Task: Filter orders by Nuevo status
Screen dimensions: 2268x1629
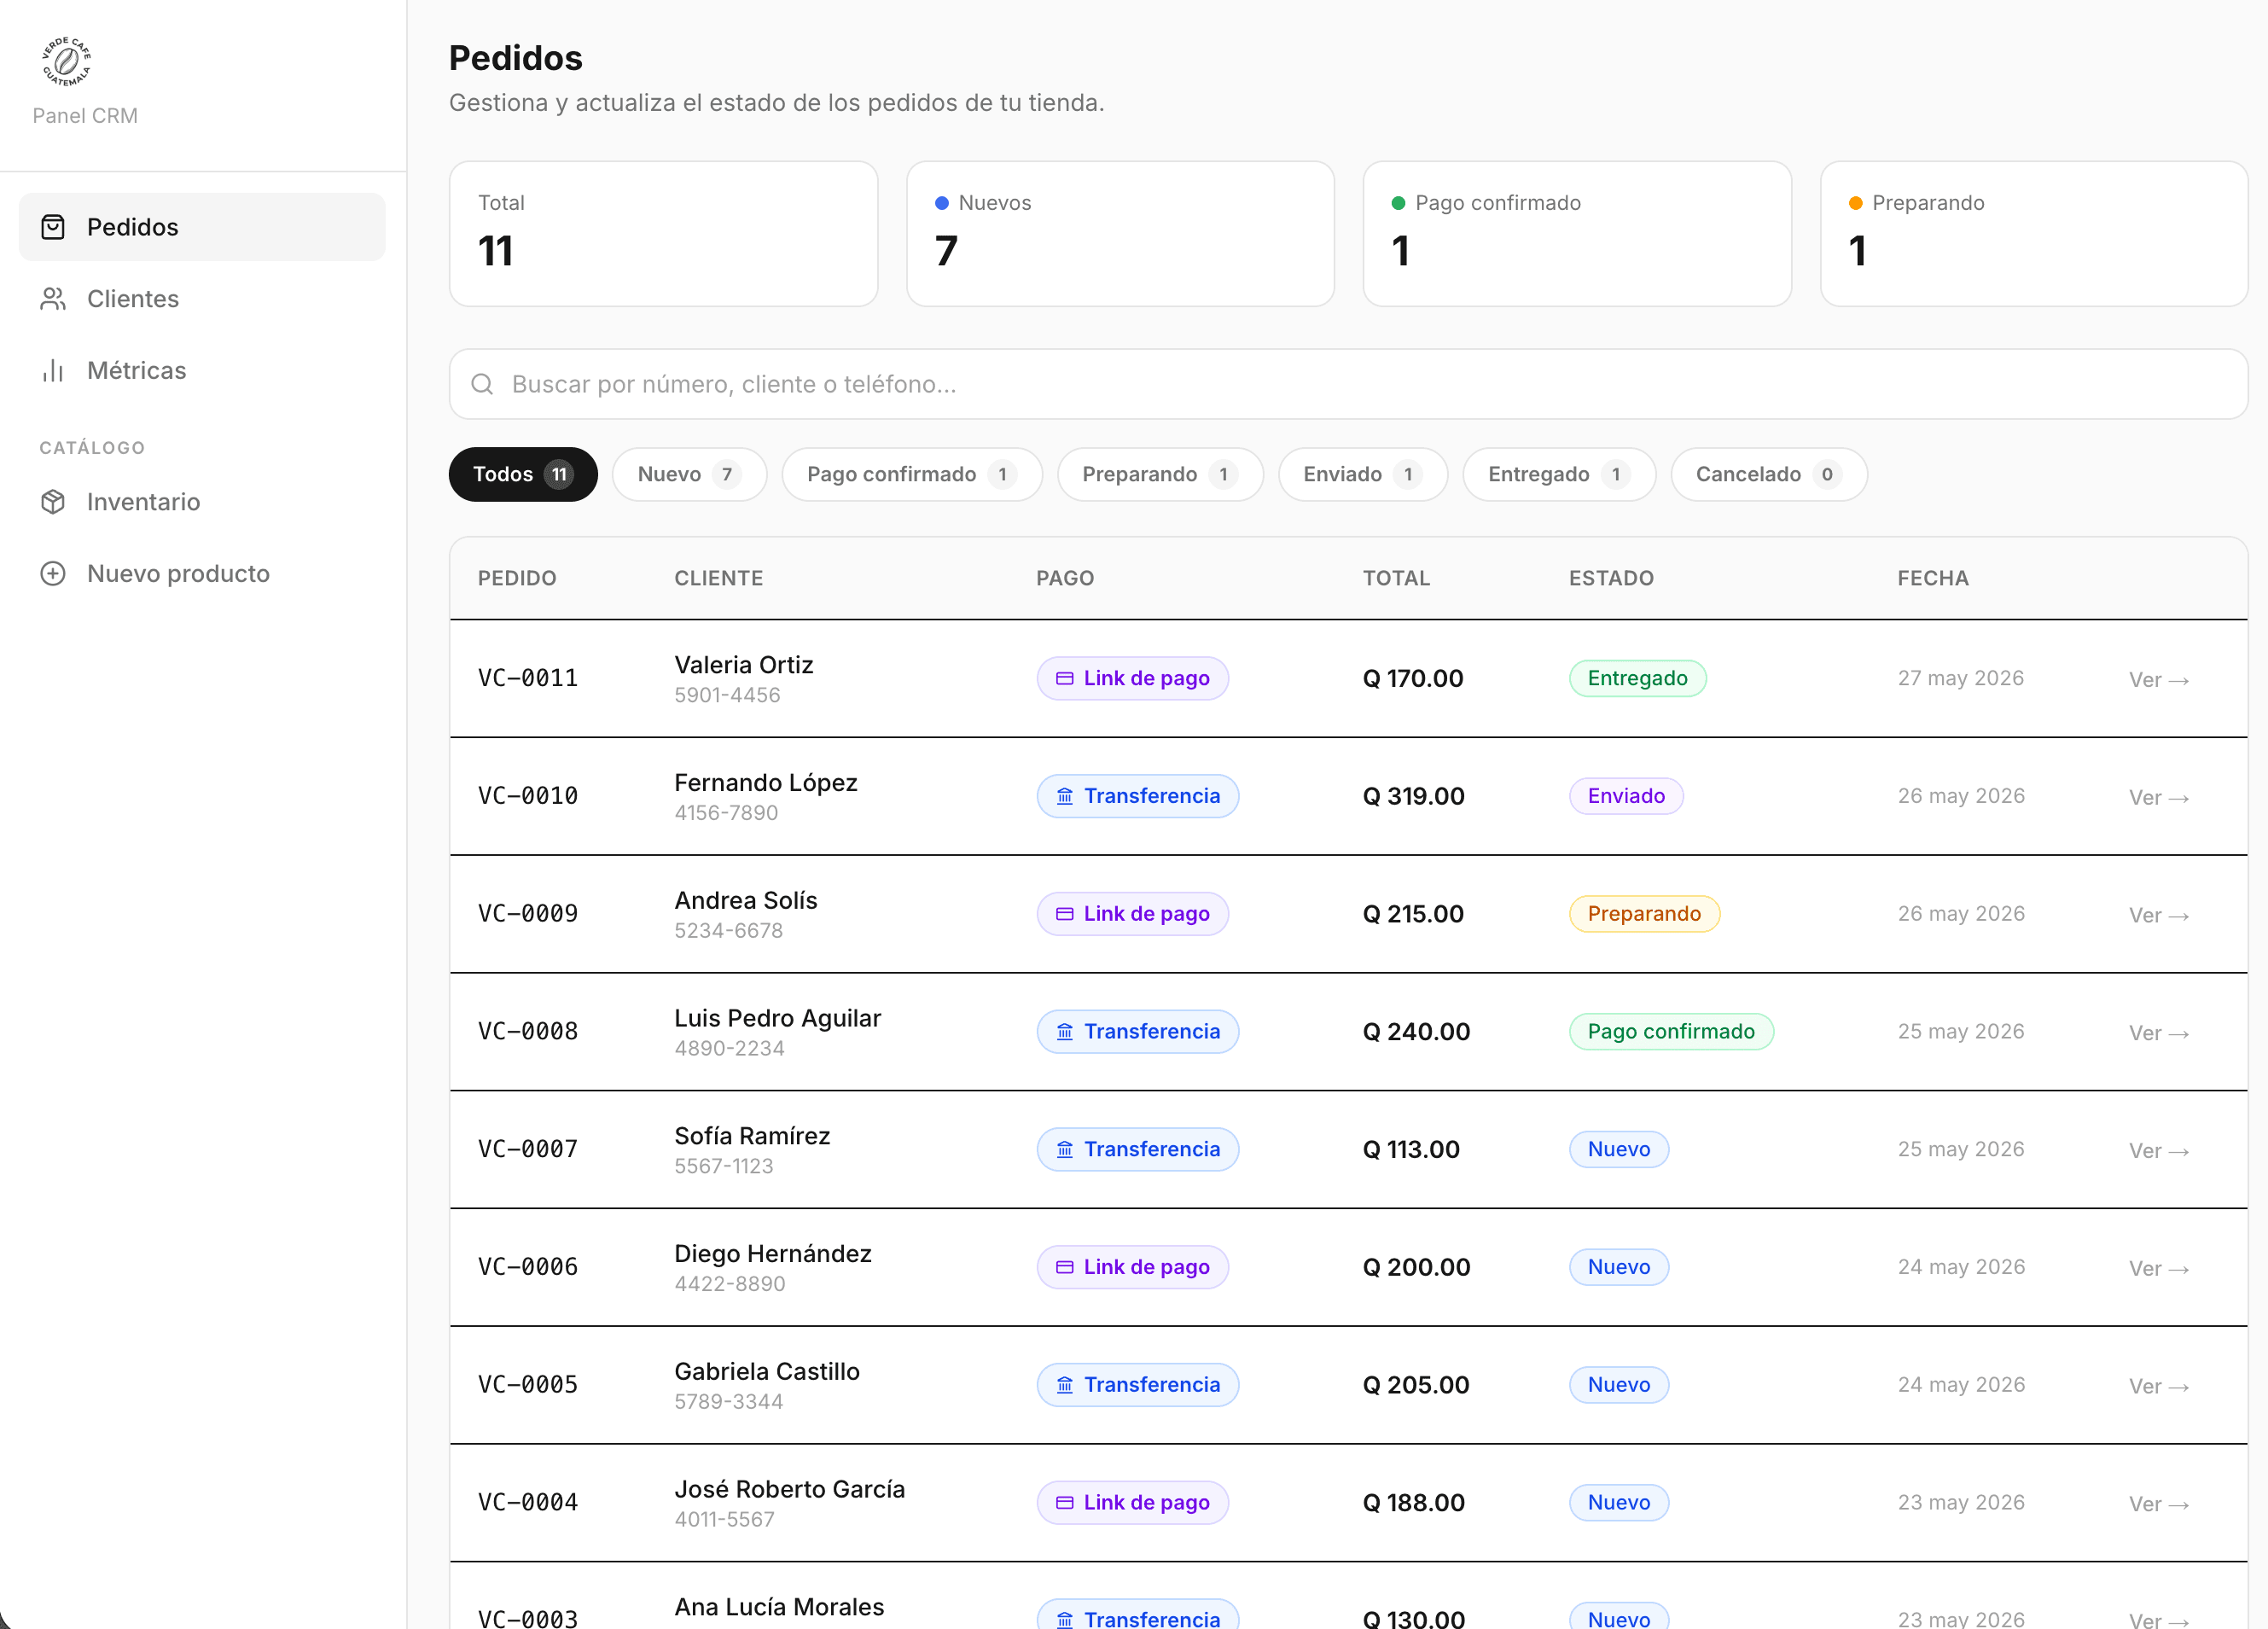Action: (x=690, y=474)
